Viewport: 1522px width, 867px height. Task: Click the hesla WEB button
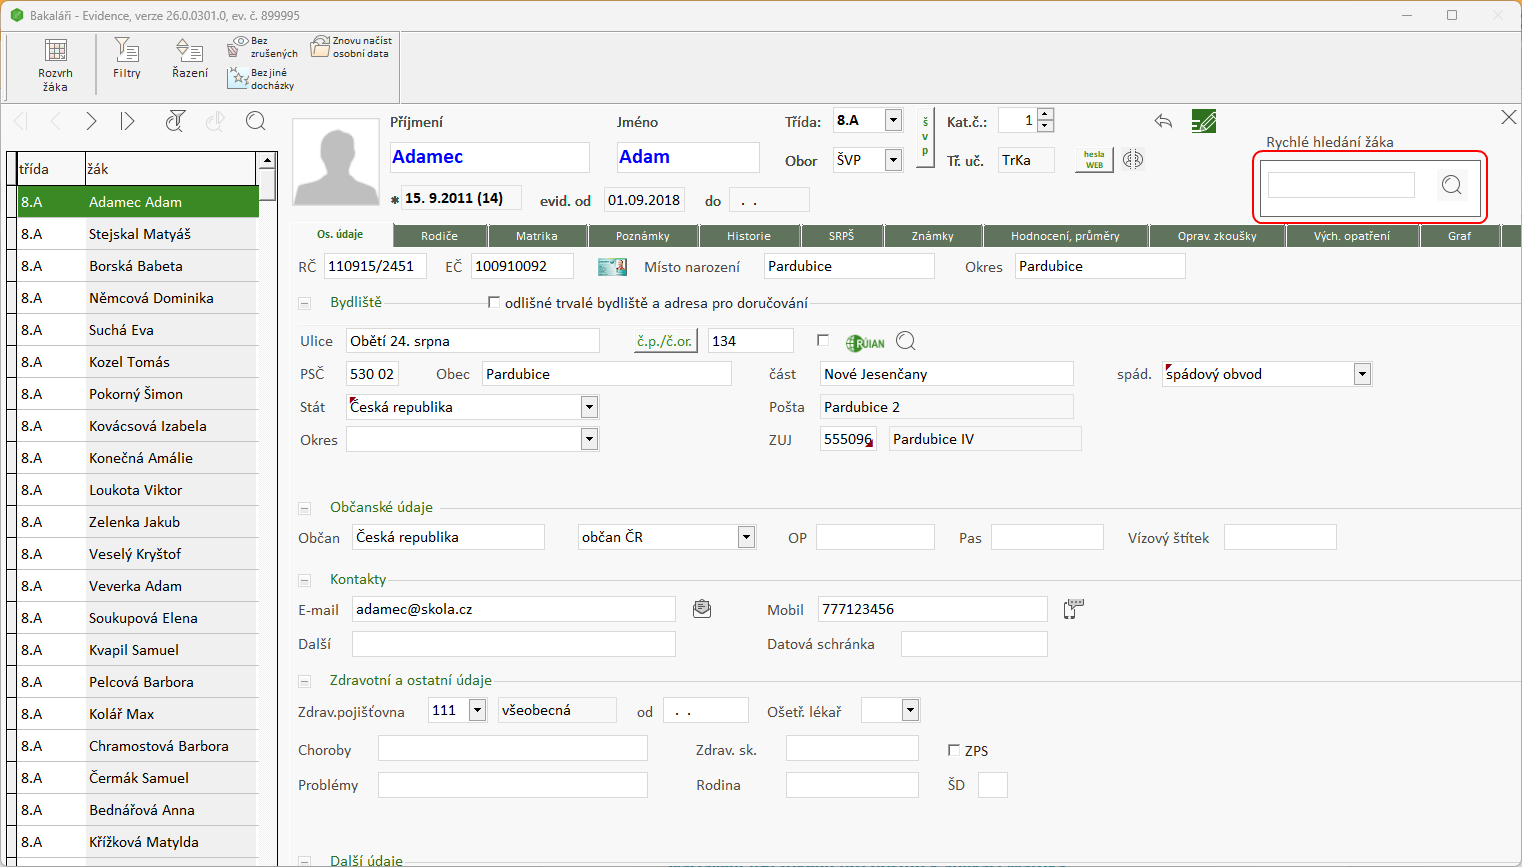point(1094,160)
